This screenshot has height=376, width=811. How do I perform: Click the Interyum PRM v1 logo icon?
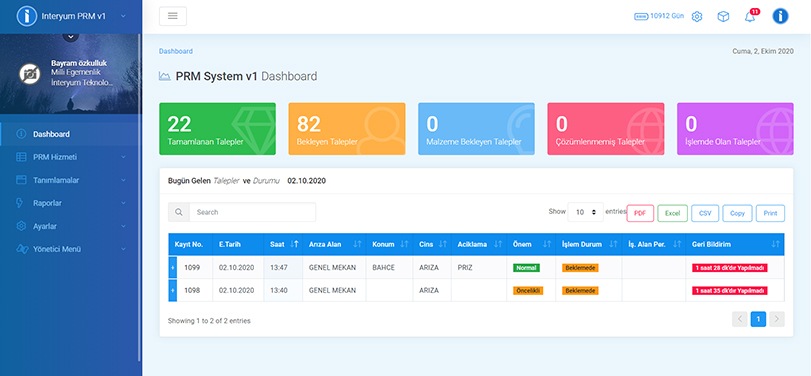(26, 16)
